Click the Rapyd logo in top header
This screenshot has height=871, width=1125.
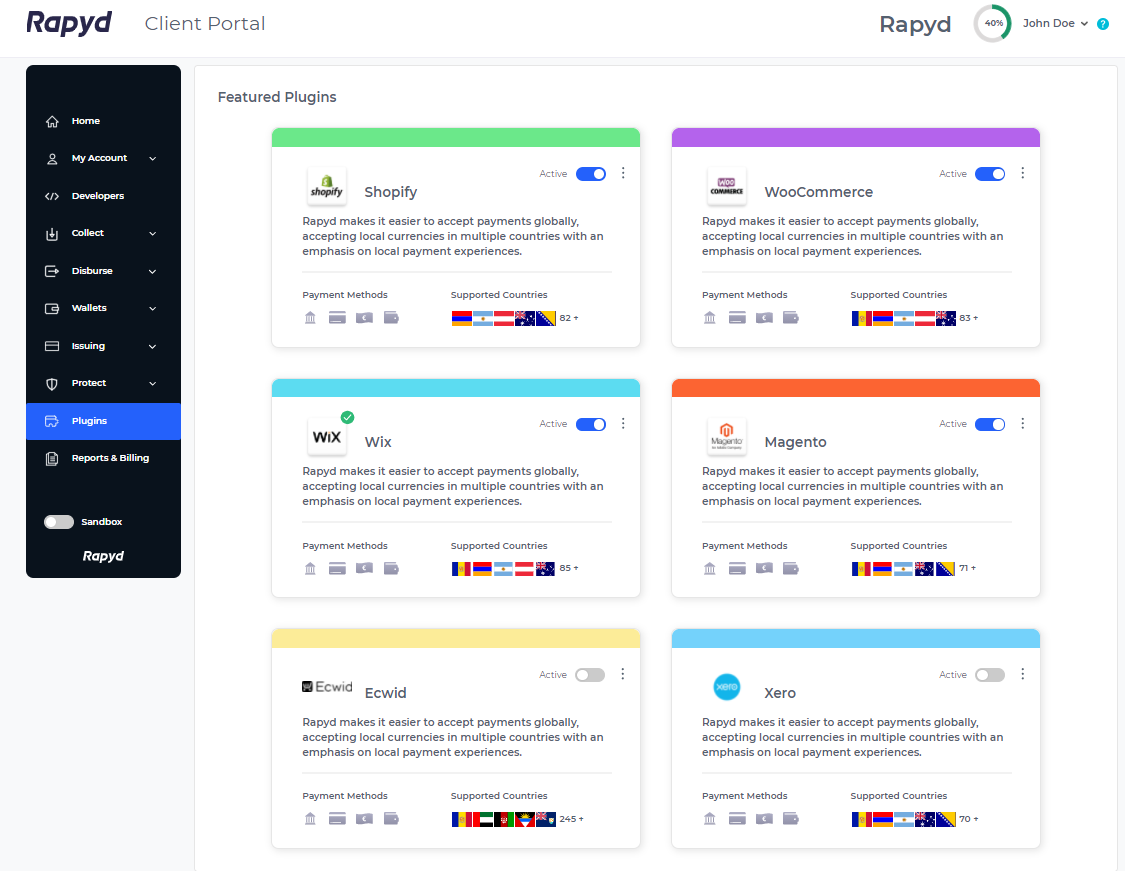(x=69, y=23)
